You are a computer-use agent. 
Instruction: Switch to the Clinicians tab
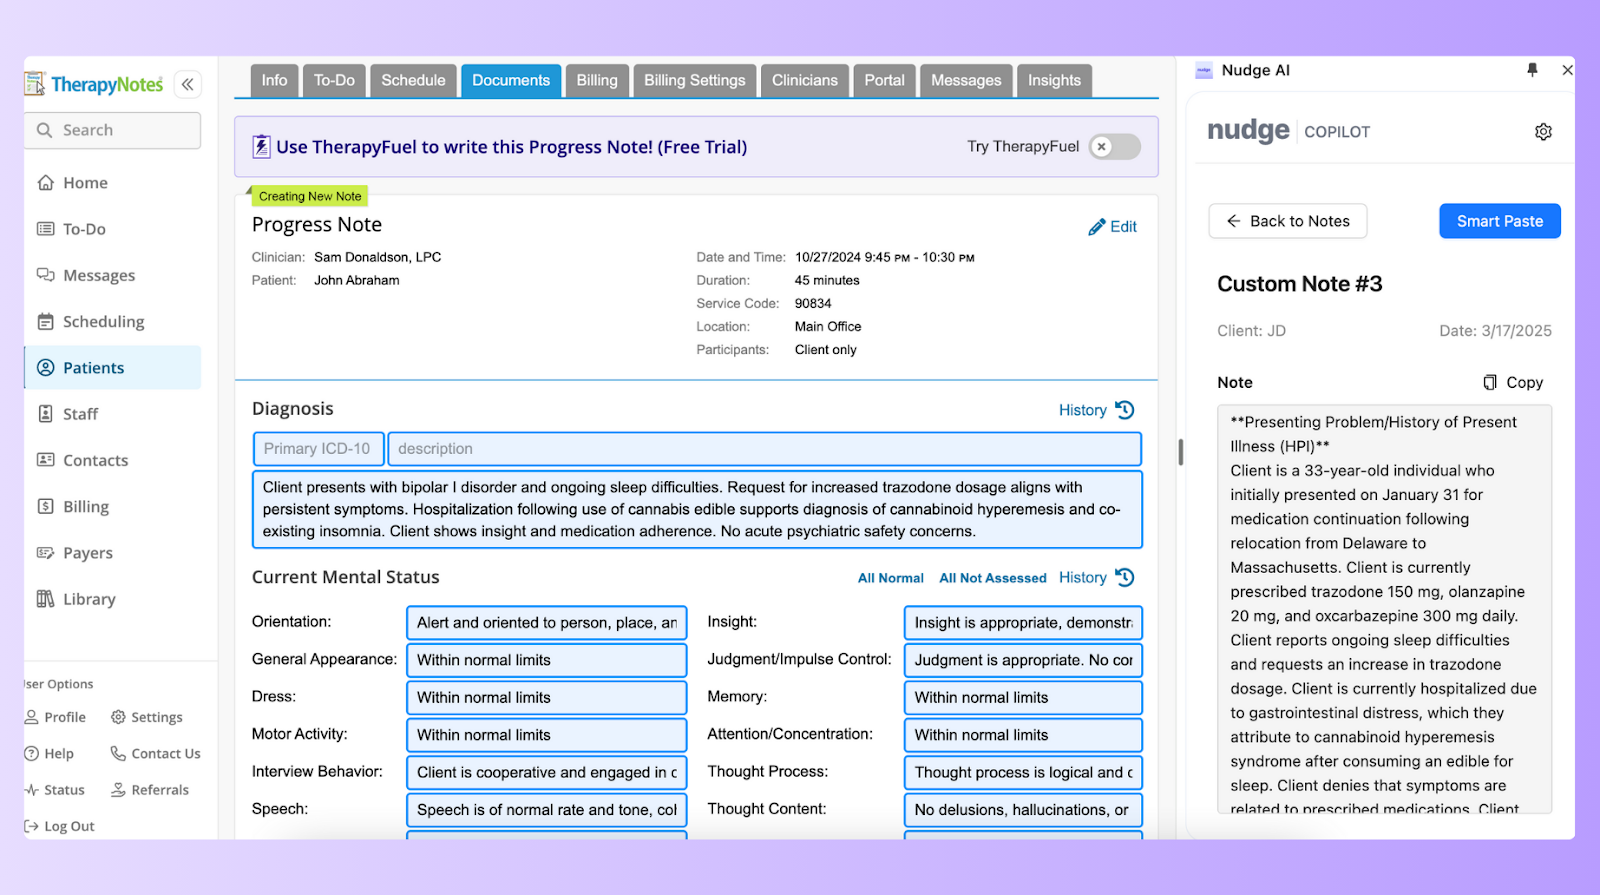pos(805,80)
